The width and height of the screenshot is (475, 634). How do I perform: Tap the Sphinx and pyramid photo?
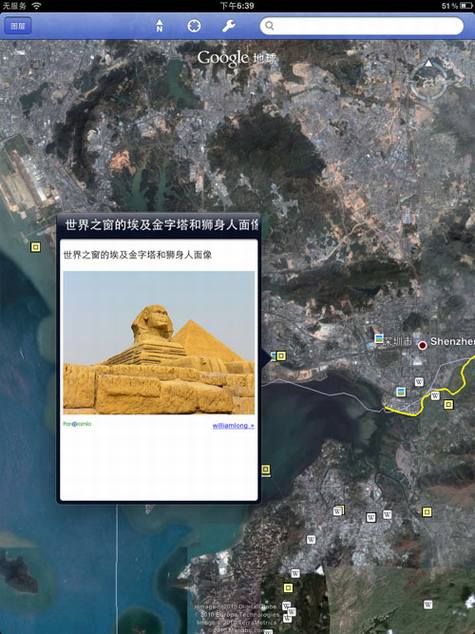coord(159,343)
